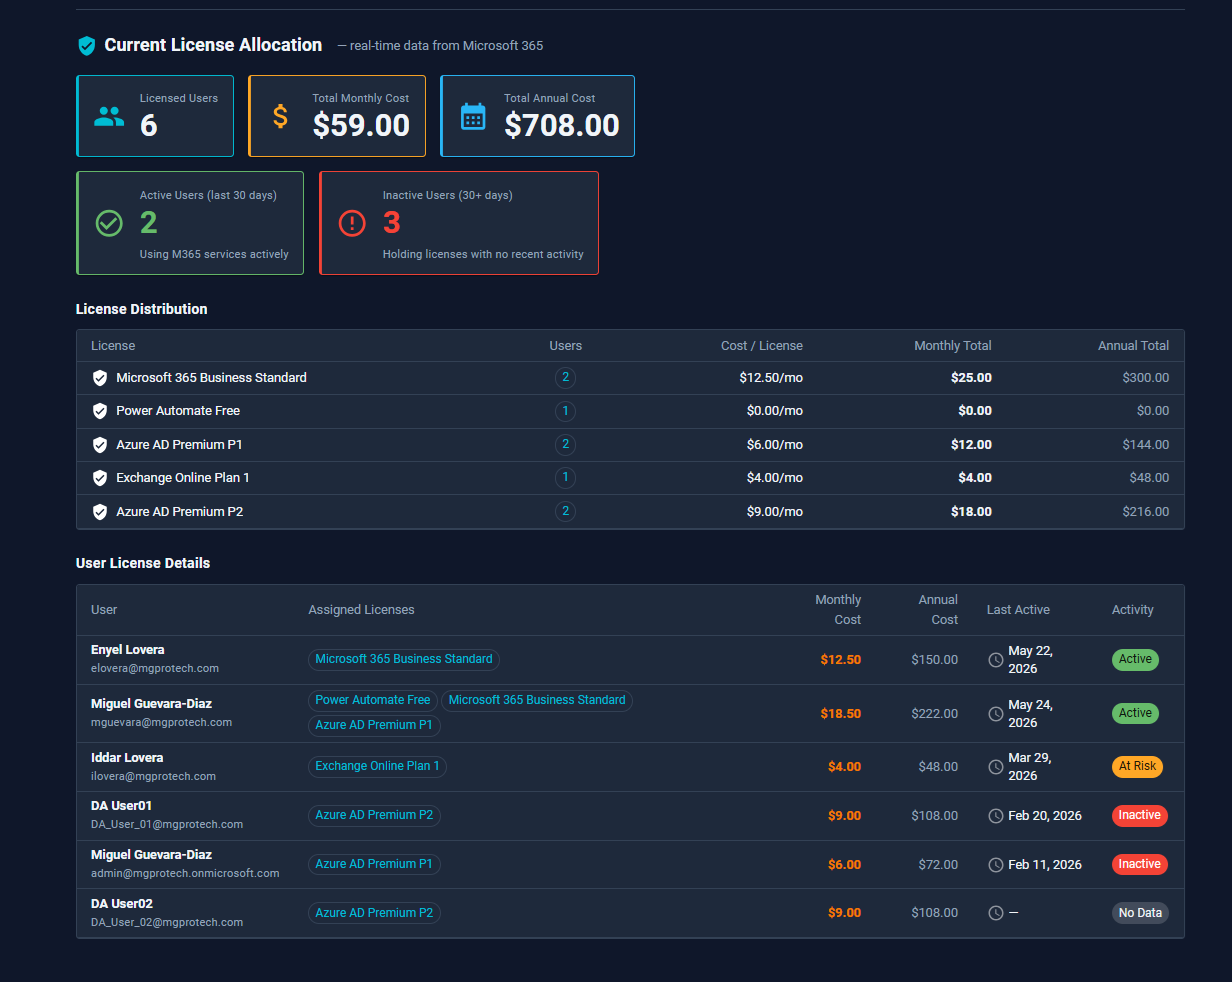Click the $9.00/mo cost per license
1232x982 pixels.
[775, 512]
